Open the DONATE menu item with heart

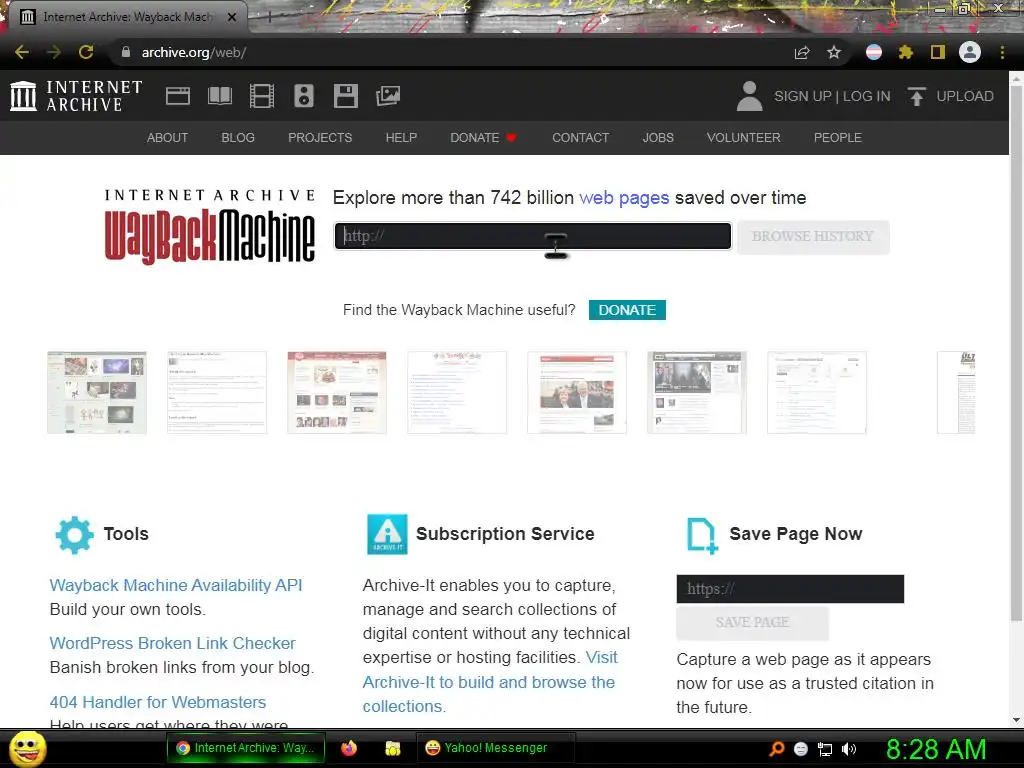pyautogui.click(x=483, y=138)
